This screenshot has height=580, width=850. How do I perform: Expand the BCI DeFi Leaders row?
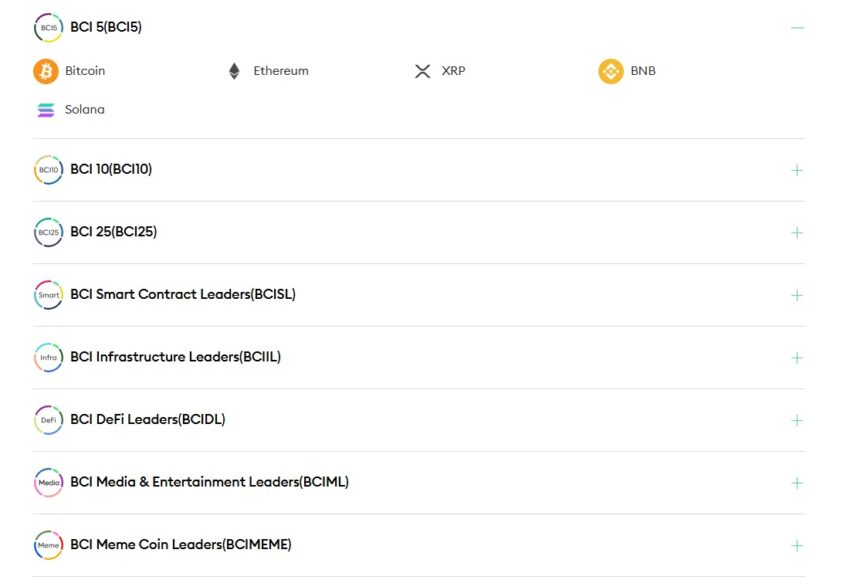click(x=797, y=420)
